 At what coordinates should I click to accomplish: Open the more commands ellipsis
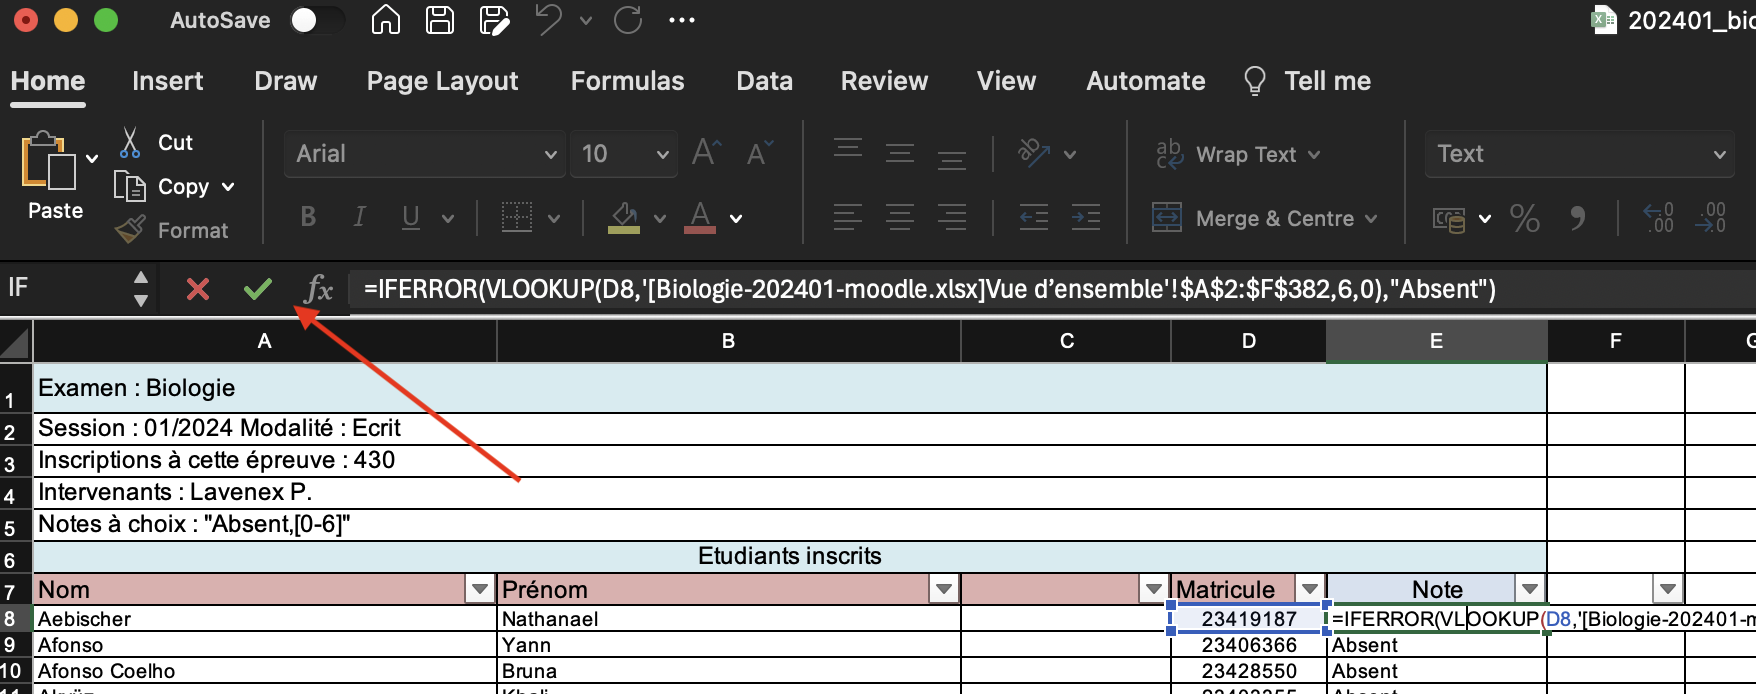[x=682, y=20]
